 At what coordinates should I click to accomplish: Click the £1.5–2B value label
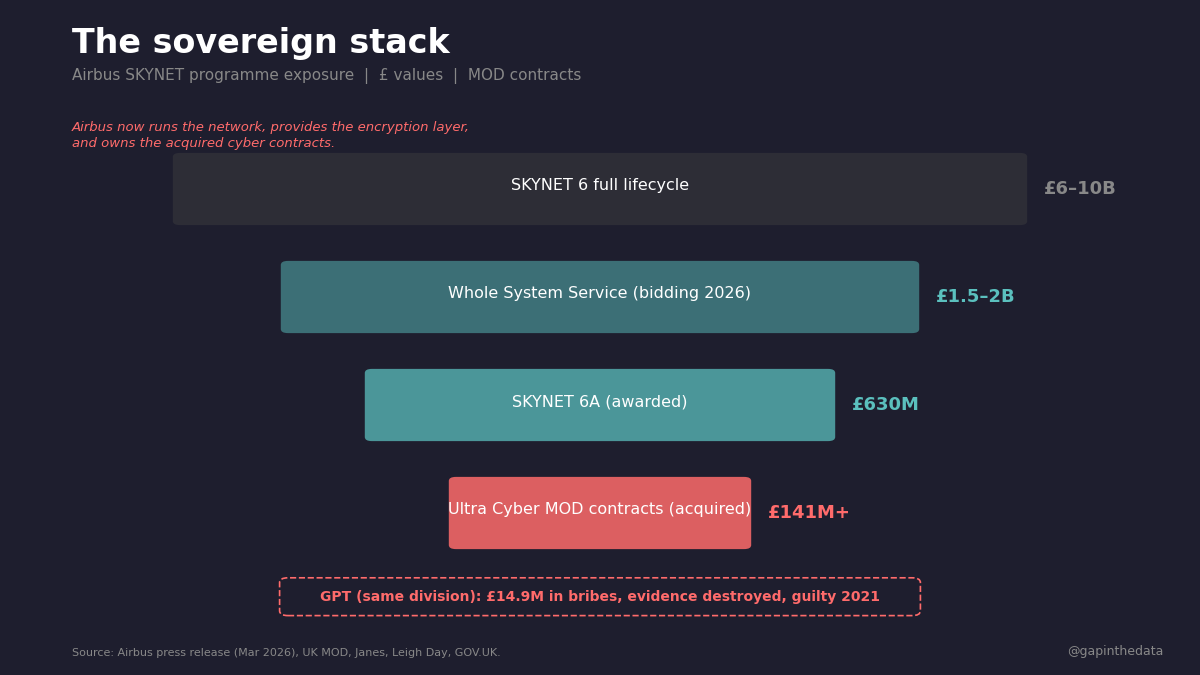click(974, 297)
